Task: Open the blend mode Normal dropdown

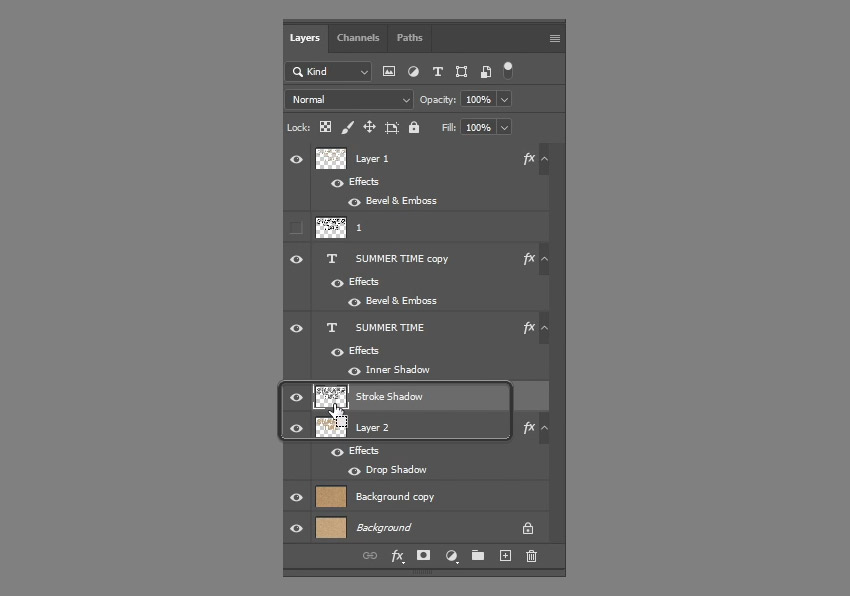Action: [x=348, y=99]
